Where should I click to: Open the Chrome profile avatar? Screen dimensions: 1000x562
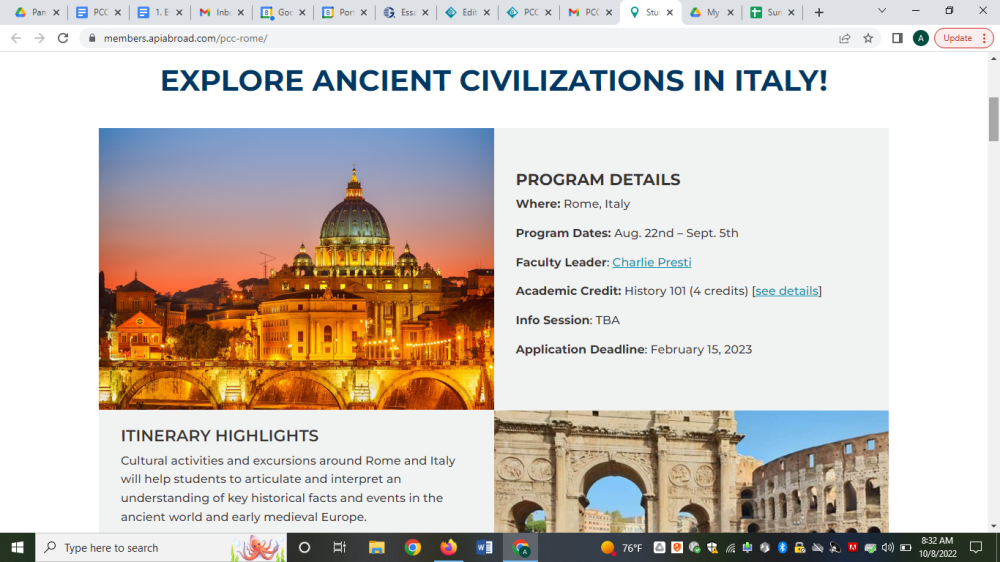pos(920,38)
